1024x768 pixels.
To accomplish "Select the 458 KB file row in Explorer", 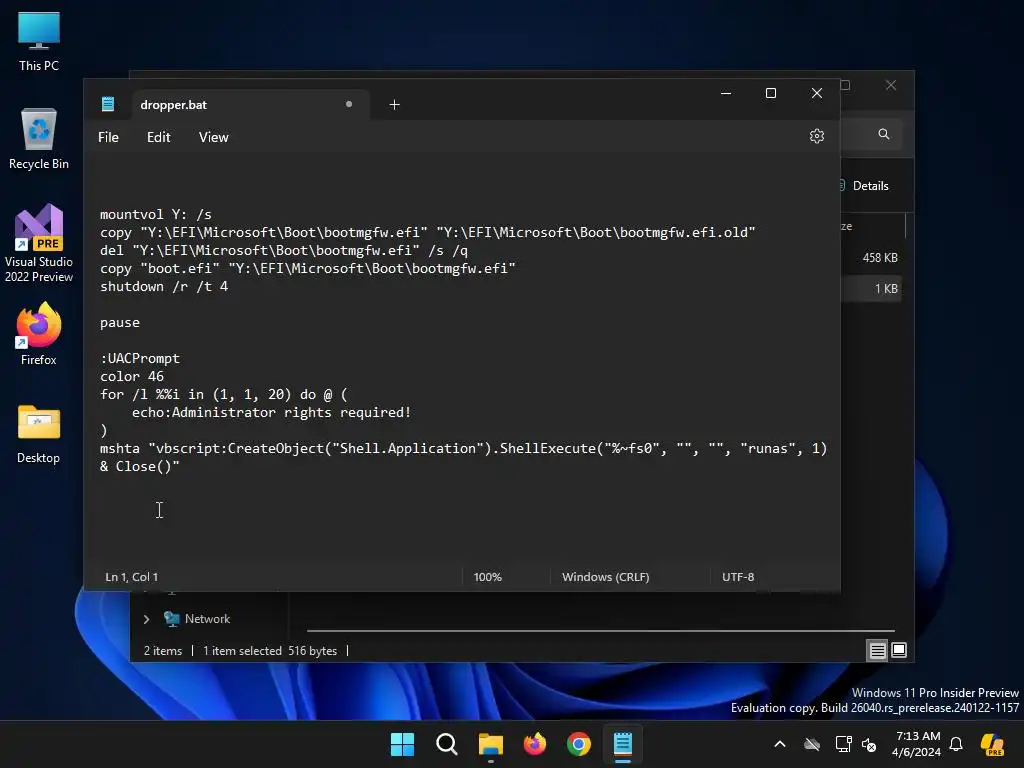I will coord(873,257).
